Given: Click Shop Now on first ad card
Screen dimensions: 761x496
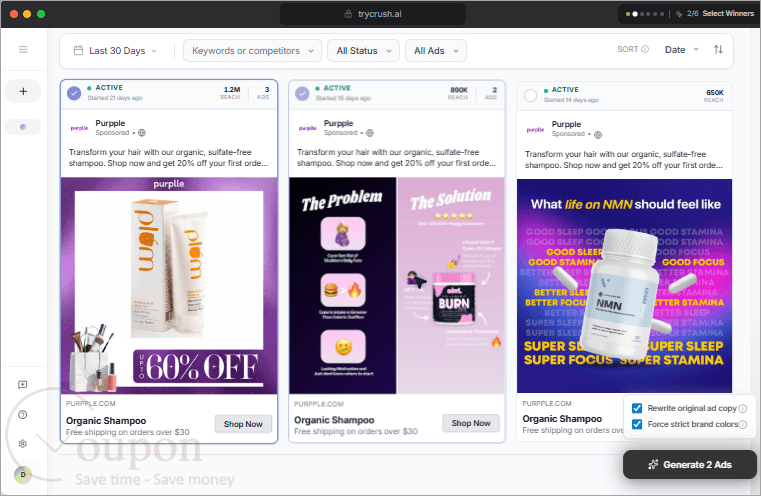Looking at the screenshot, I should 243,424.
